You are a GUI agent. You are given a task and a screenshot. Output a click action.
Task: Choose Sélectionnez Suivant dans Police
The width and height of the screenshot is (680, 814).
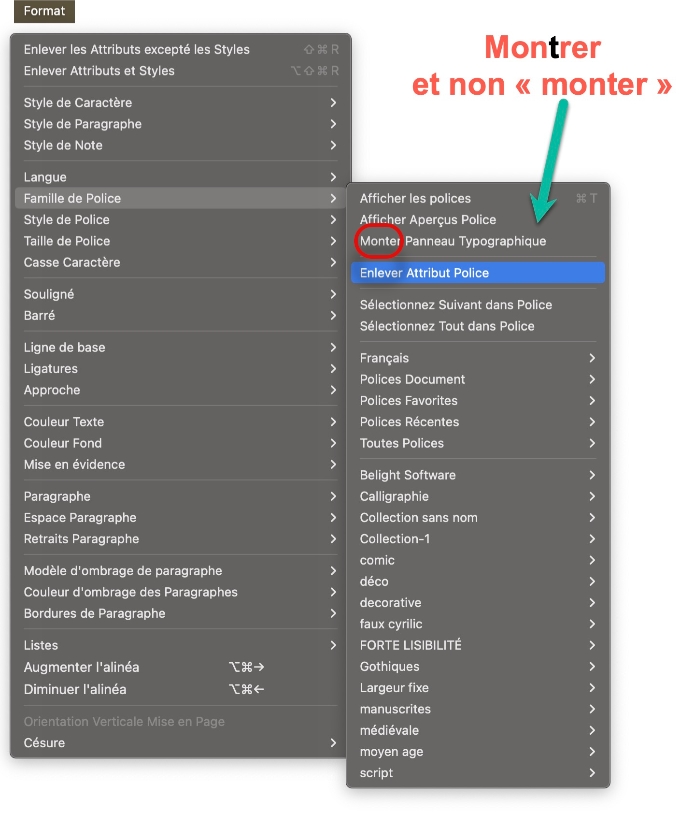(x=478, y=305)
